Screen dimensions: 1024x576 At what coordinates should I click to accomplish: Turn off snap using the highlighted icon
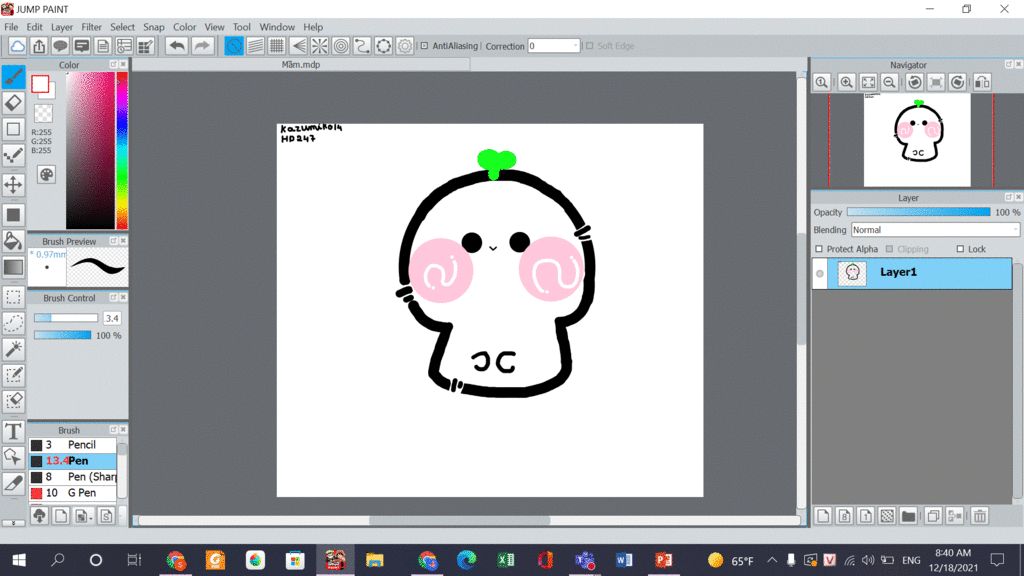tap(234, 46)
